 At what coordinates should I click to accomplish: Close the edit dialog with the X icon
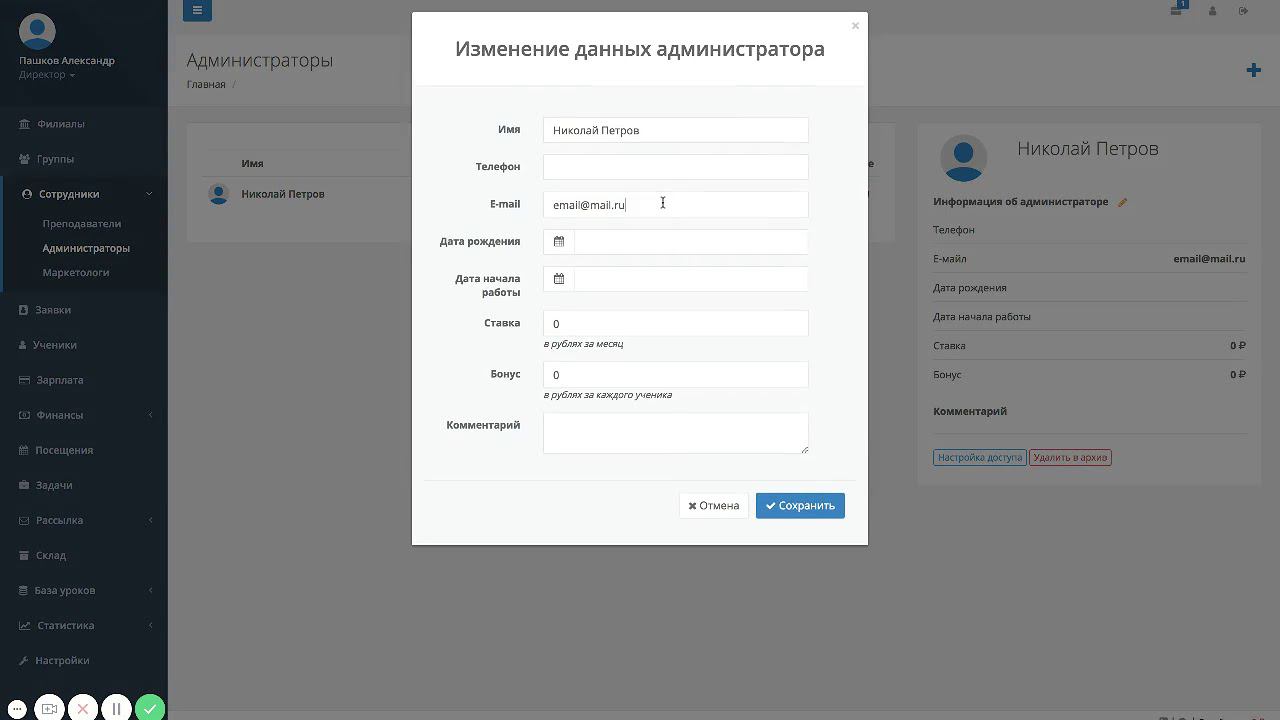[855, 26]
